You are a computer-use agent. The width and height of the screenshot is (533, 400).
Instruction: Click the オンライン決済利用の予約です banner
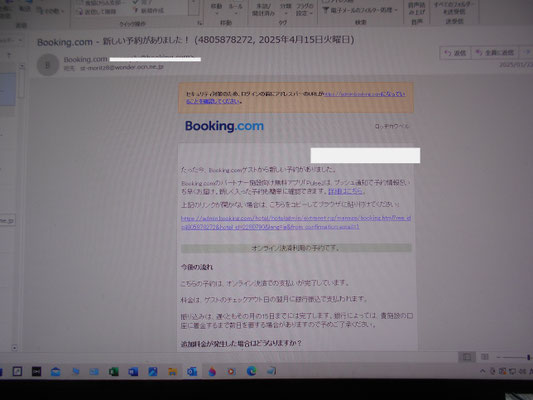coord(296,248)
